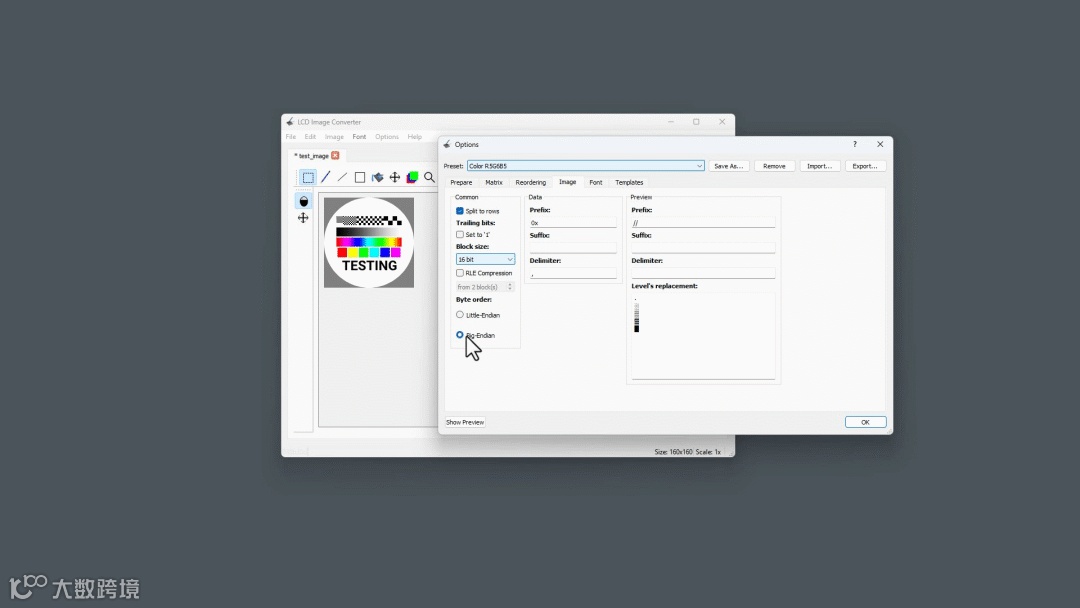1080x608 pixels.
Task: Click the from 2 block(s) spinner
Action: pyautogui.click(x=485, y=287)
